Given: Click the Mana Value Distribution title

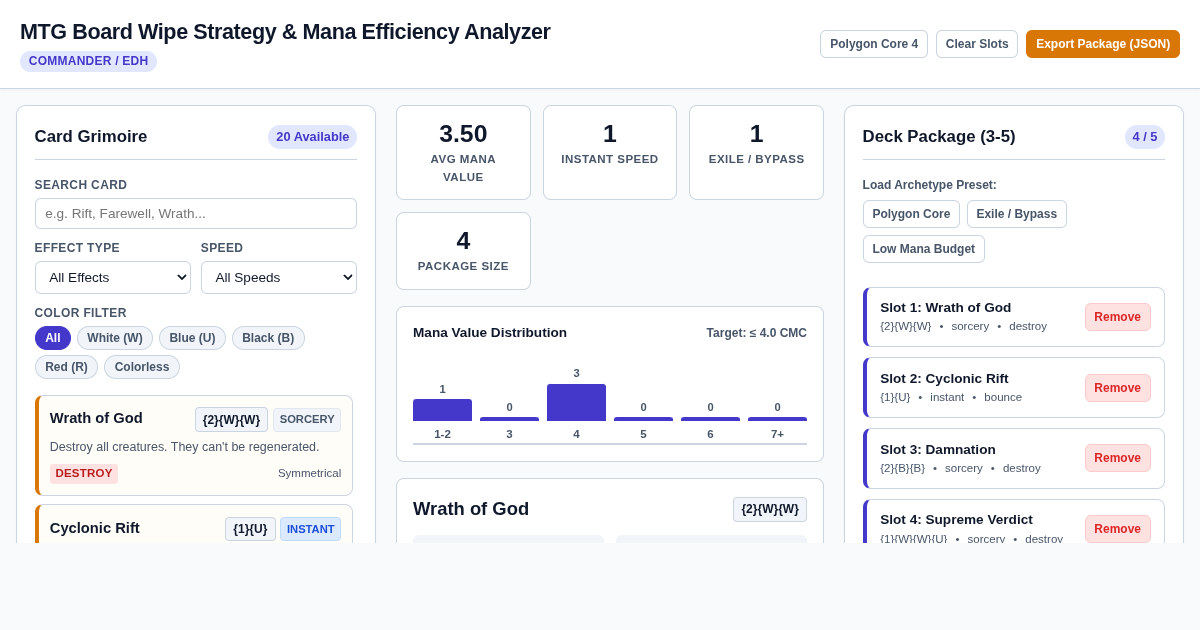Looking at the screenshot, I should click(x=490, y=333).
